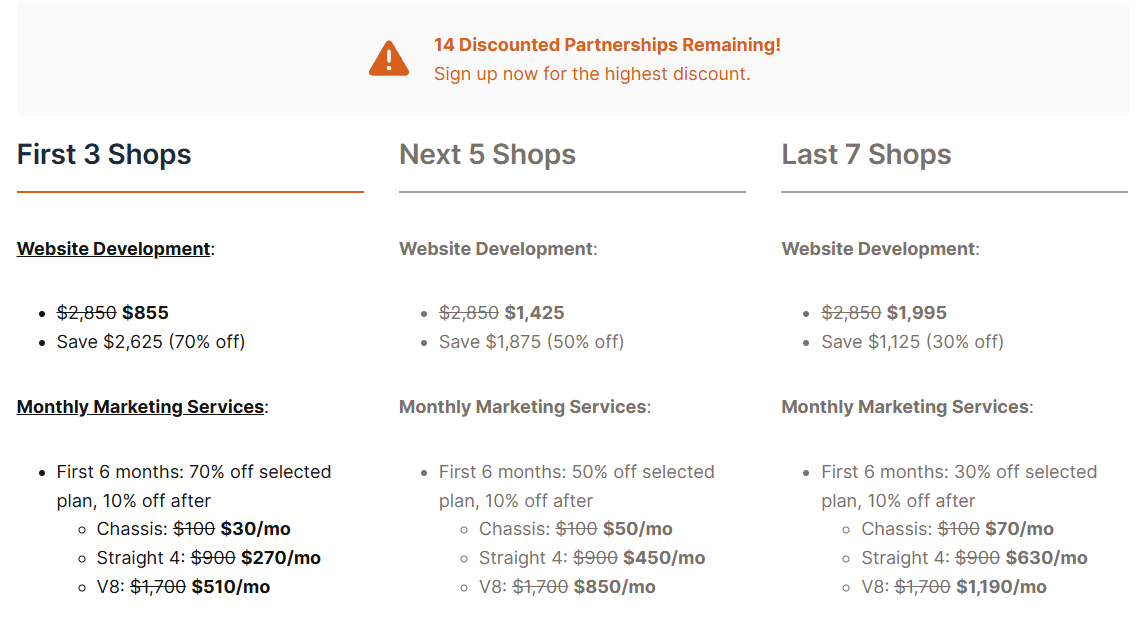The image size is (1141, 626).
Task: Click the 'Save $1,875 (50% off)' text
Action: (x=531, y=342)
